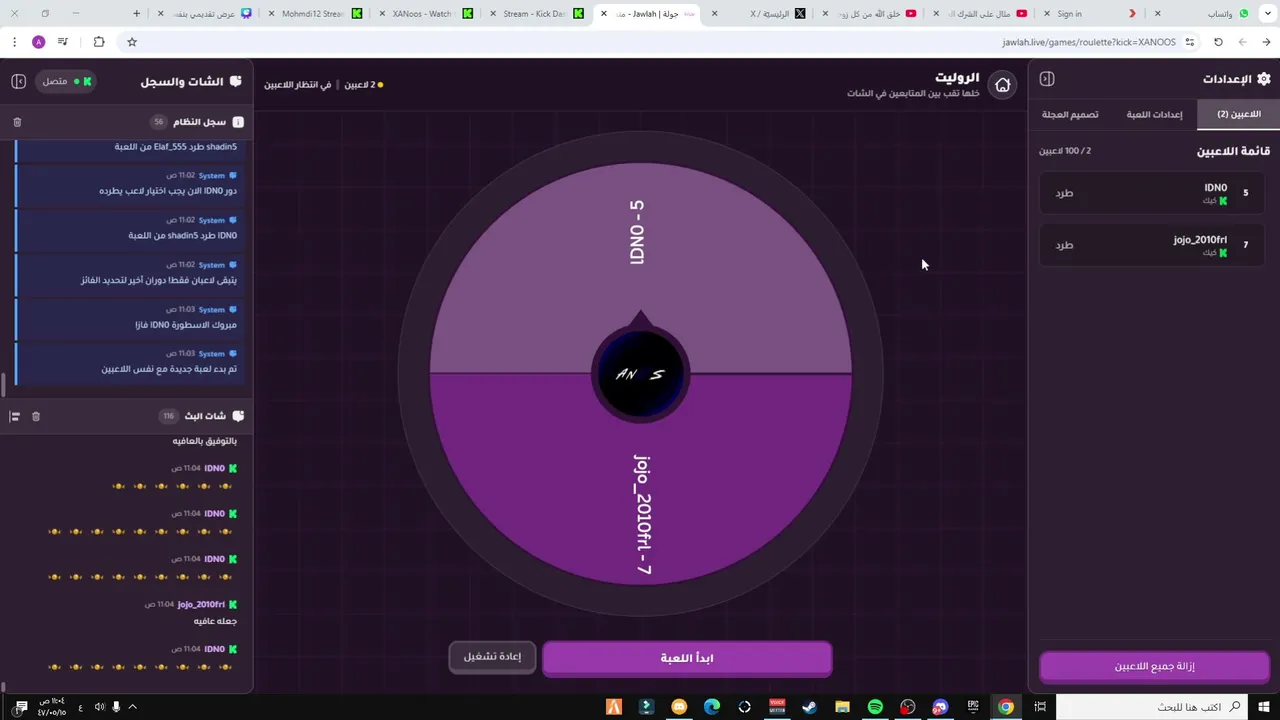Start the game (ابدأ اللعبة)
This screenshot has height=720, width=1280.
coord(687,658)
